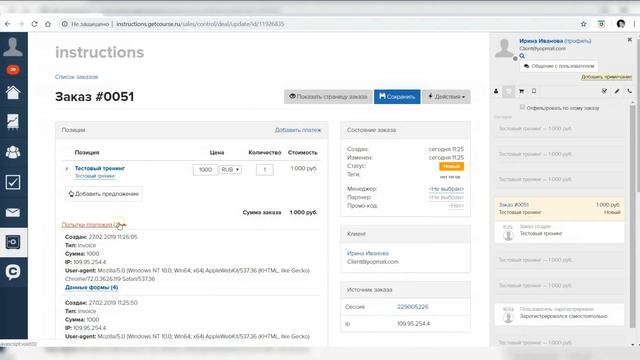Open the highlighted feed tab in client panel
The height and width of the screenshot is (360, 640).
click(x=509, y=91)
